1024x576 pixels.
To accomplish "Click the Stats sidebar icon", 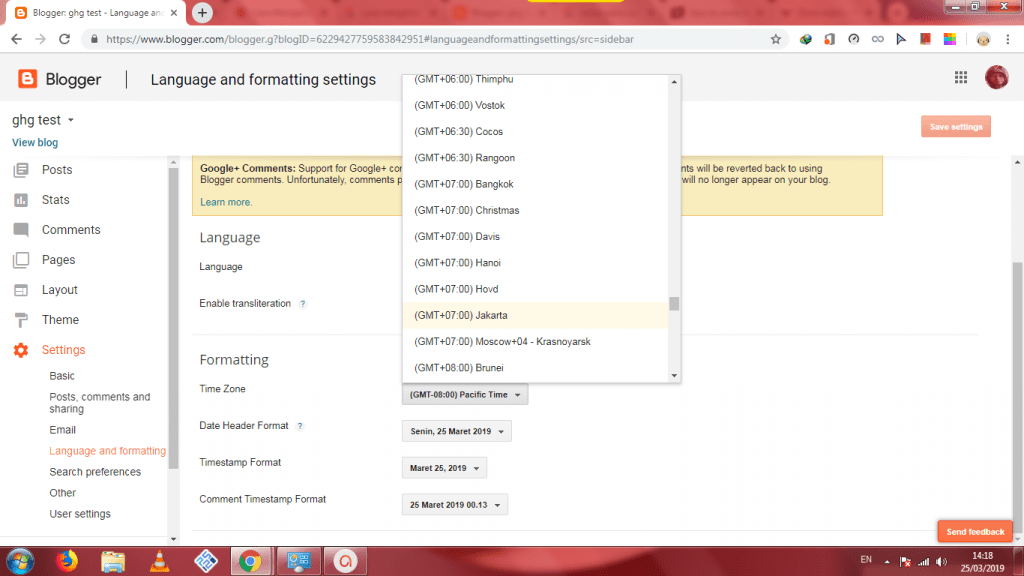I will tap(21, 200).
